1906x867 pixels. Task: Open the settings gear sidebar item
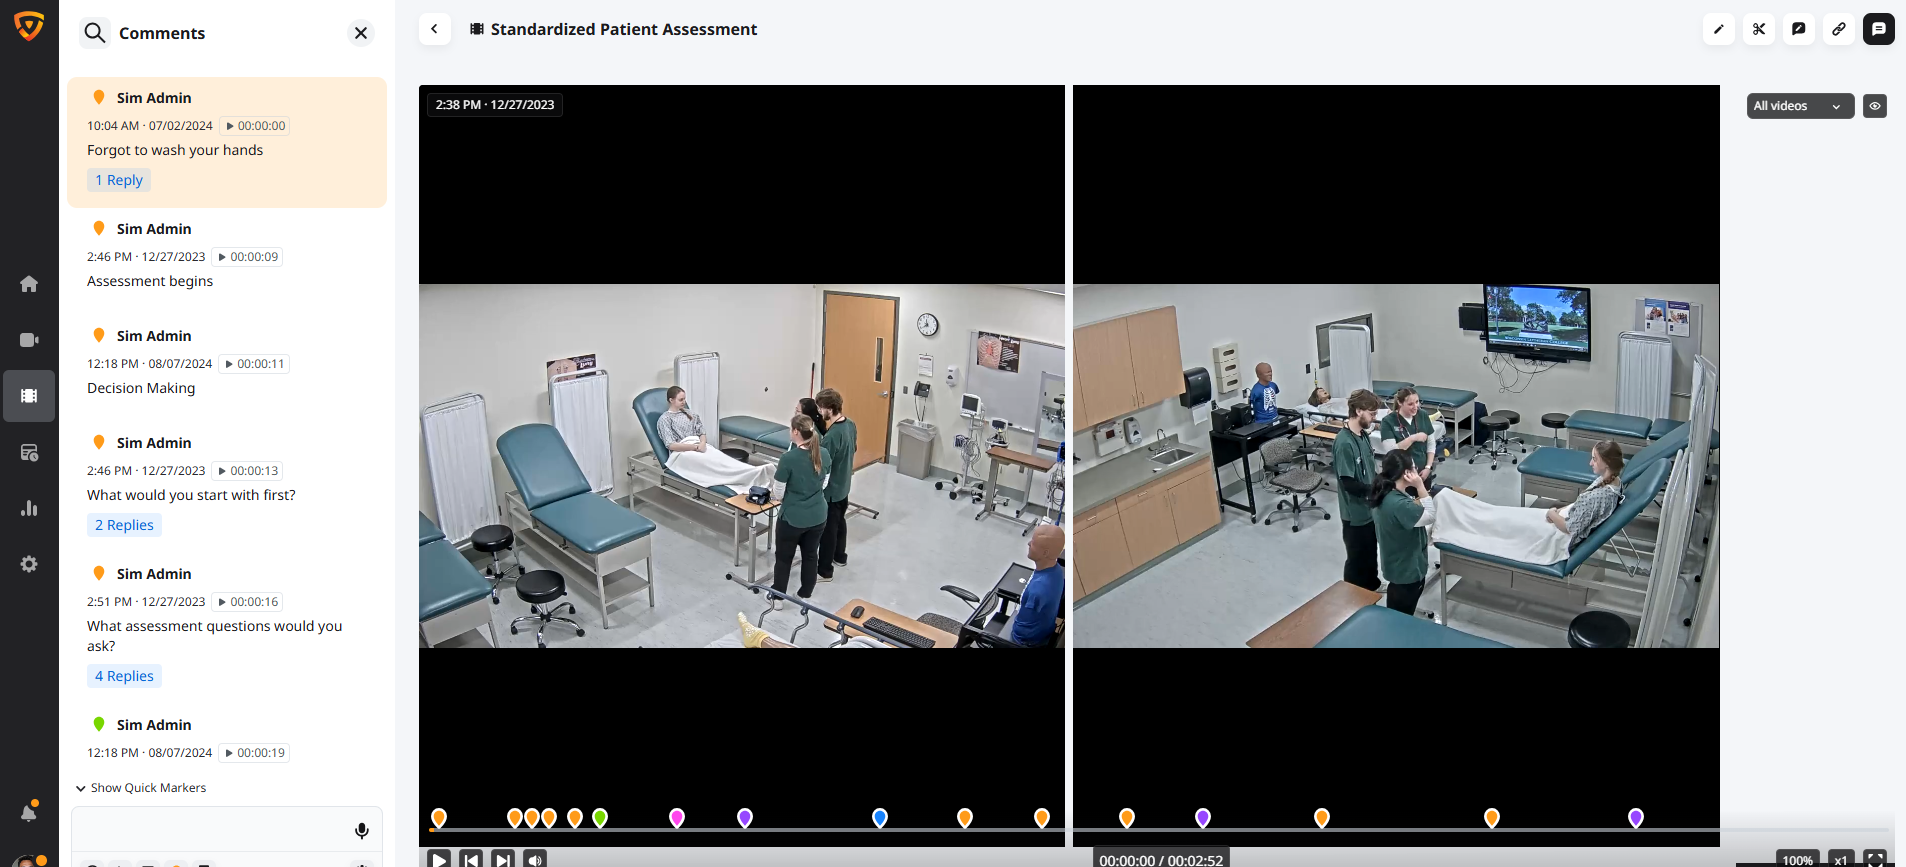pos(29,564)
